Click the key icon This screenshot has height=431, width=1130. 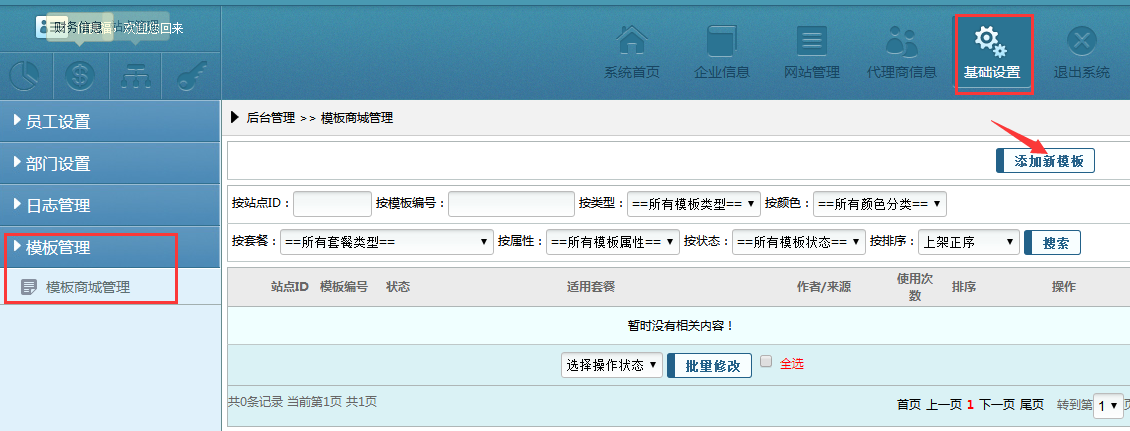coord(190,74)
